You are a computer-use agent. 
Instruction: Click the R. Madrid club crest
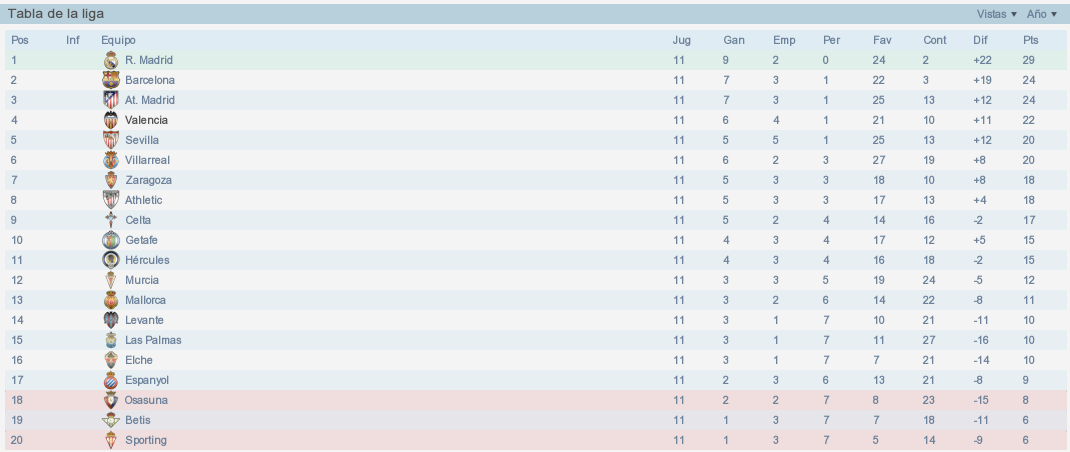coord(111,60)
